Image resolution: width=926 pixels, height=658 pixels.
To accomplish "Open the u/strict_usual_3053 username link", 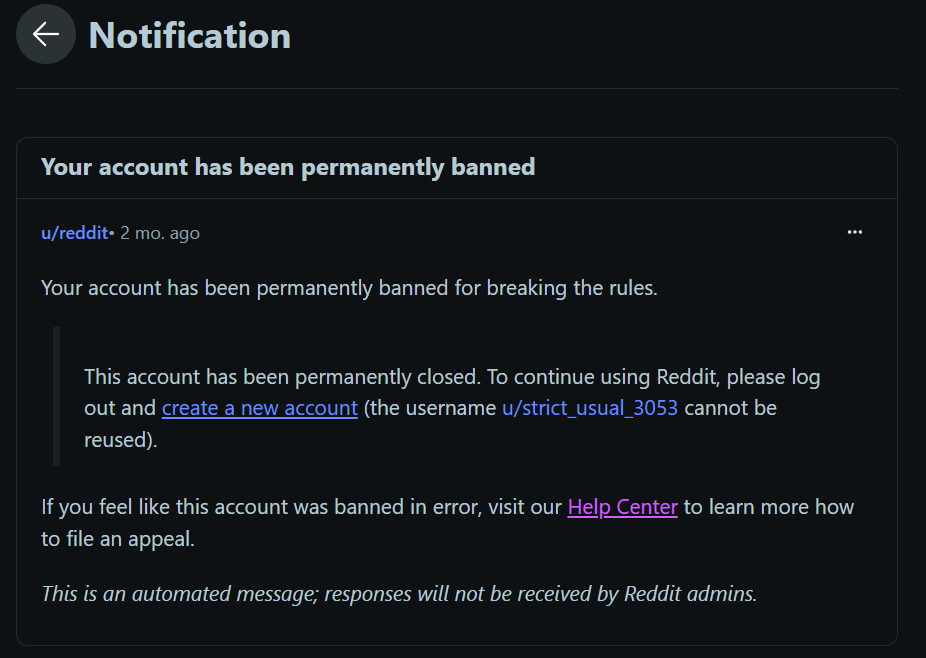I will (x=590, y=408).
